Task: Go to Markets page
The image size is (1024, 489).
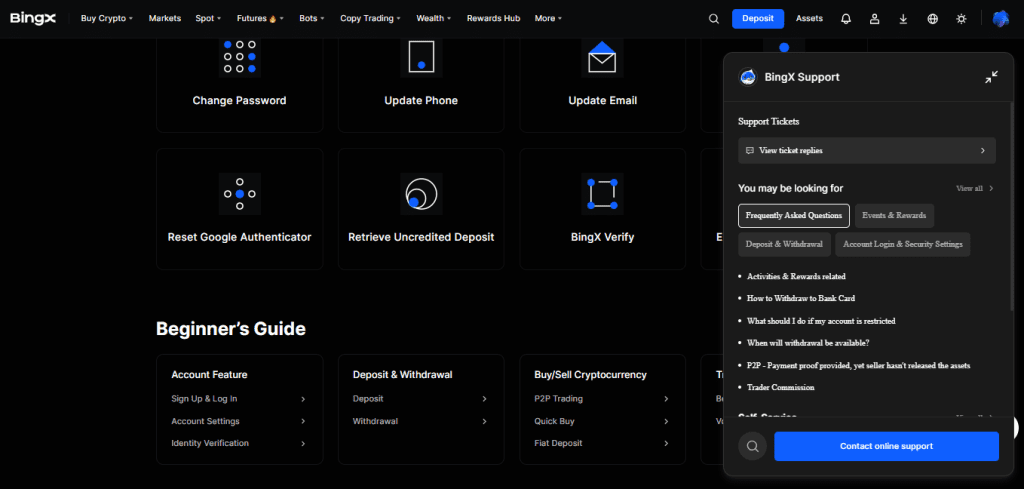Action: point(165,18)
